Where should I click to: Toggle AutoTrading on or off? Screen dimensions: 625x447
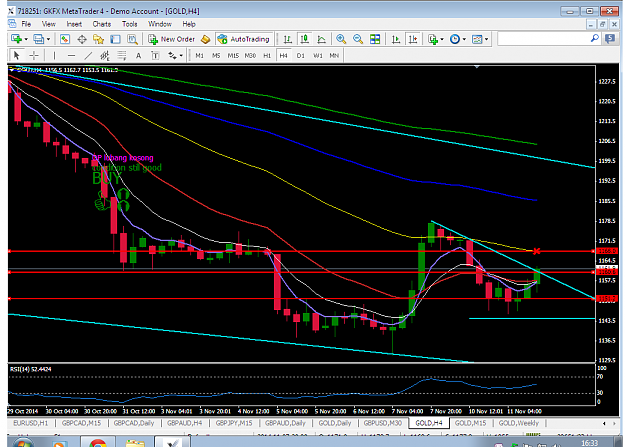(244, 39)
